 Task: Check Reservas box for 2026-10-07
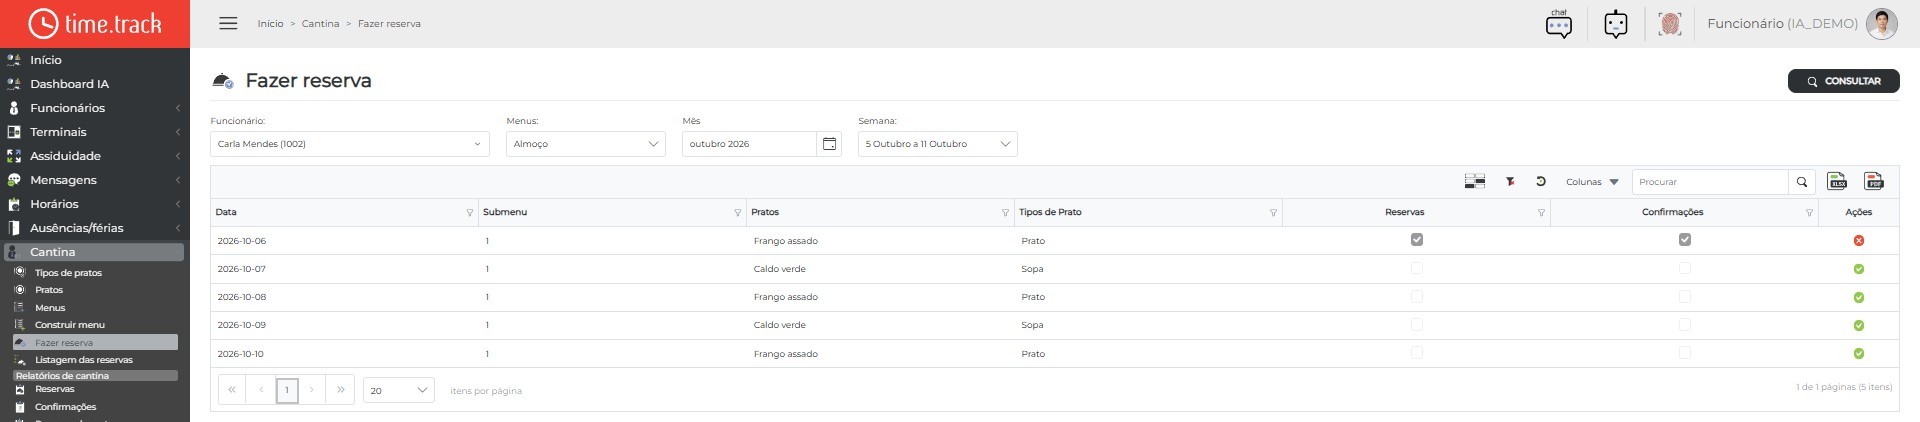click(x=1416, y=268)
